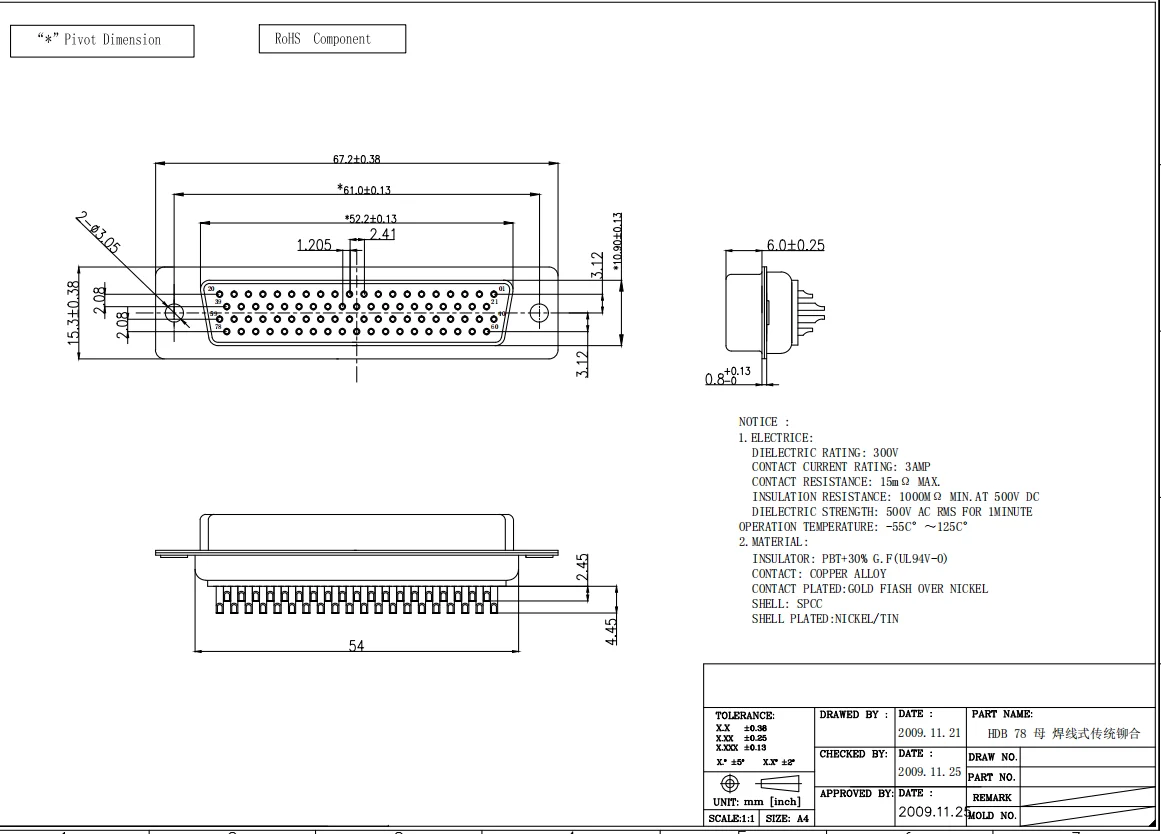The width and height of the screenshot is (1161, 834).
Task: Select the bottom view connector solder pins
Action: click(x=357, y=600)
